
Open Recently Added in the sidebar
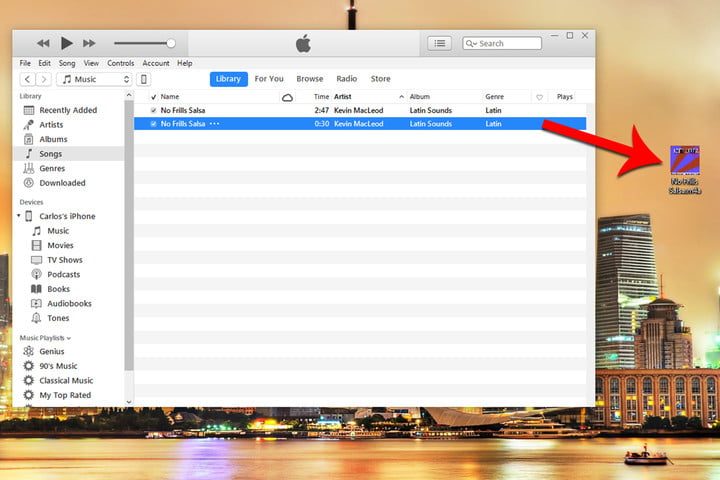tap(67, 110)
